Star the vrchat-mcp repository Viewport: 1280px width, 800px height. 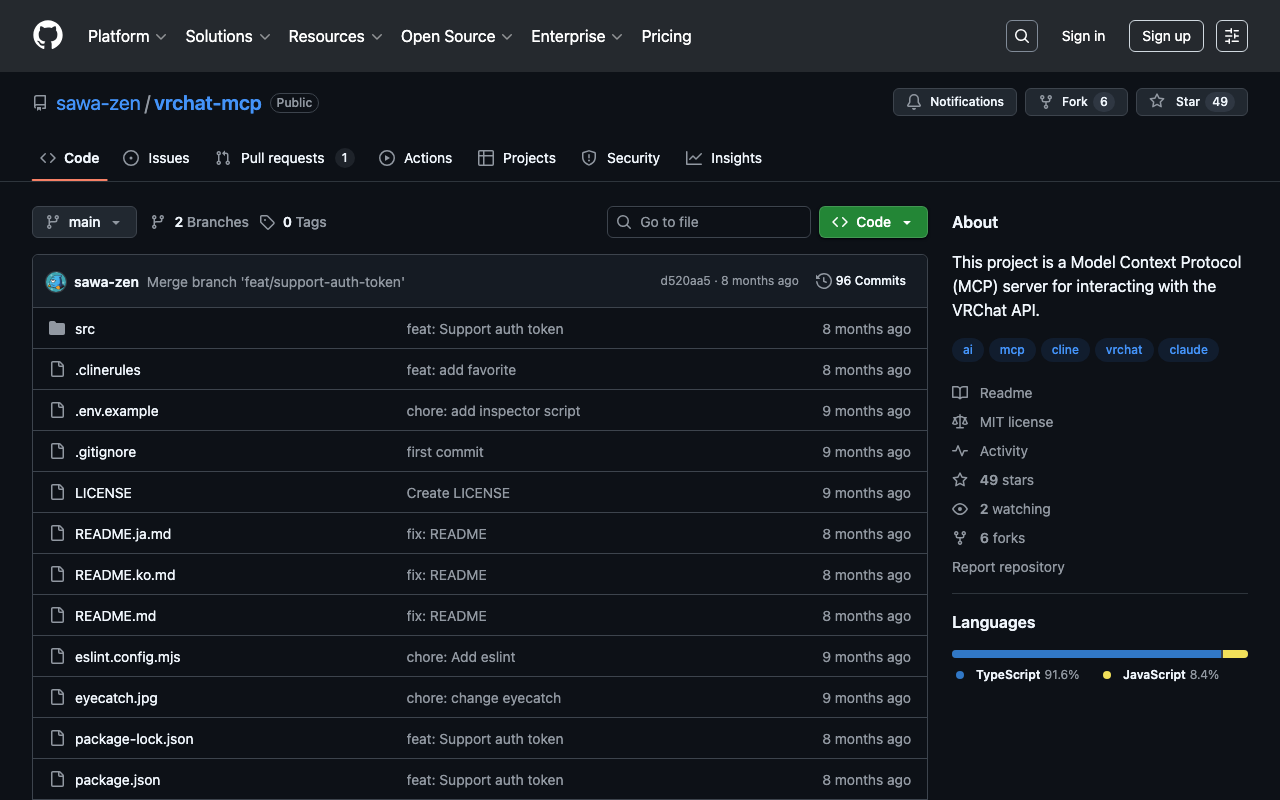tap(1176, 102)
